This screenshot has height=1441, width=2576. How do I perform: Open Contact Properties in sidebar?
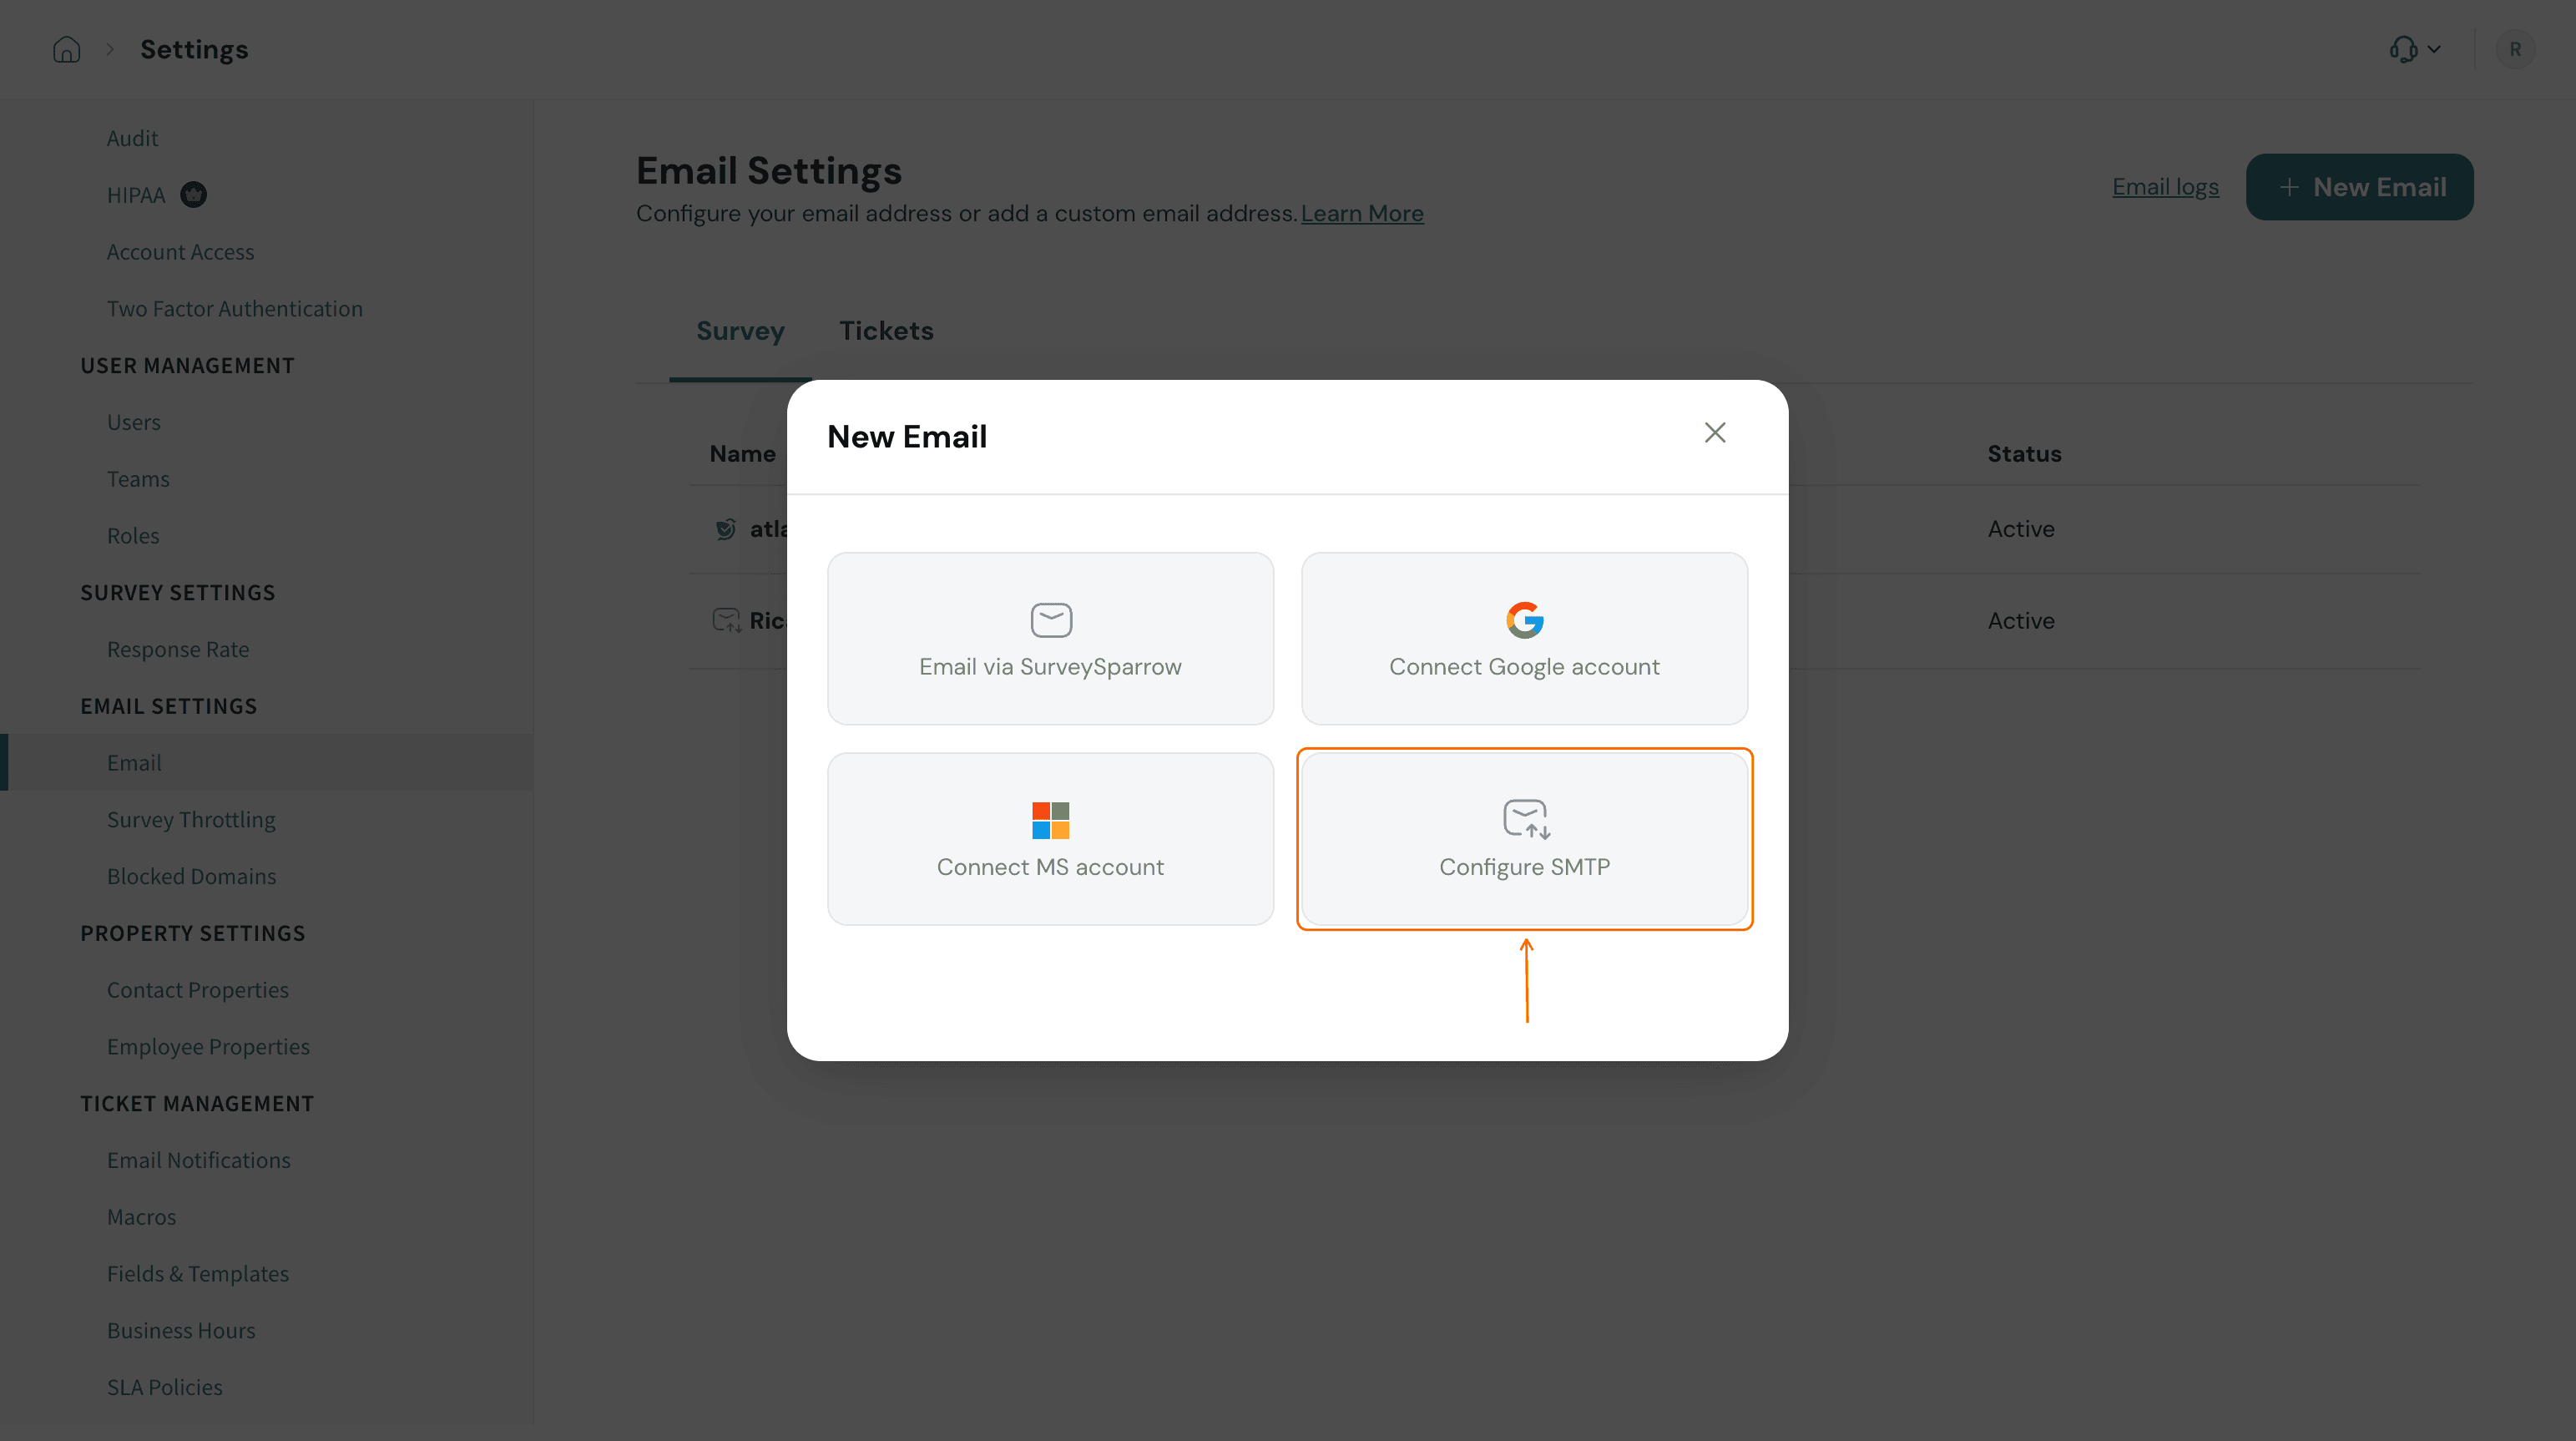click(198, 990)
